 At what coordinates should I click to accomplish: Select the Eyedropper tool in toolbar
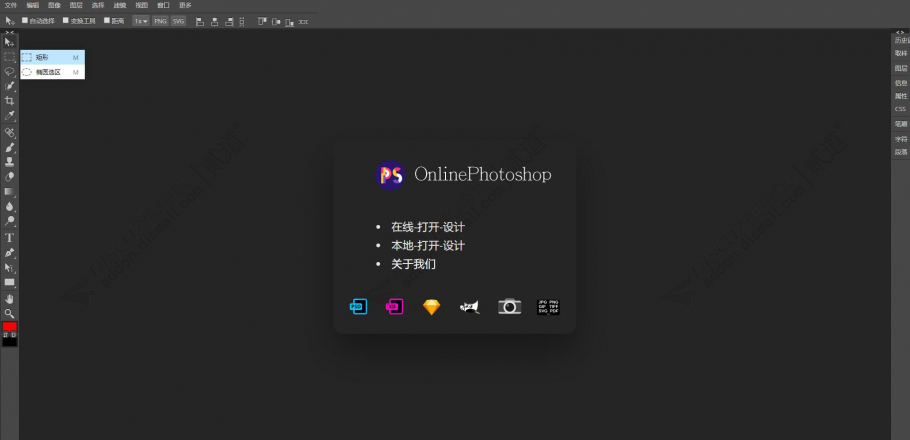click(x=10, y=116)
